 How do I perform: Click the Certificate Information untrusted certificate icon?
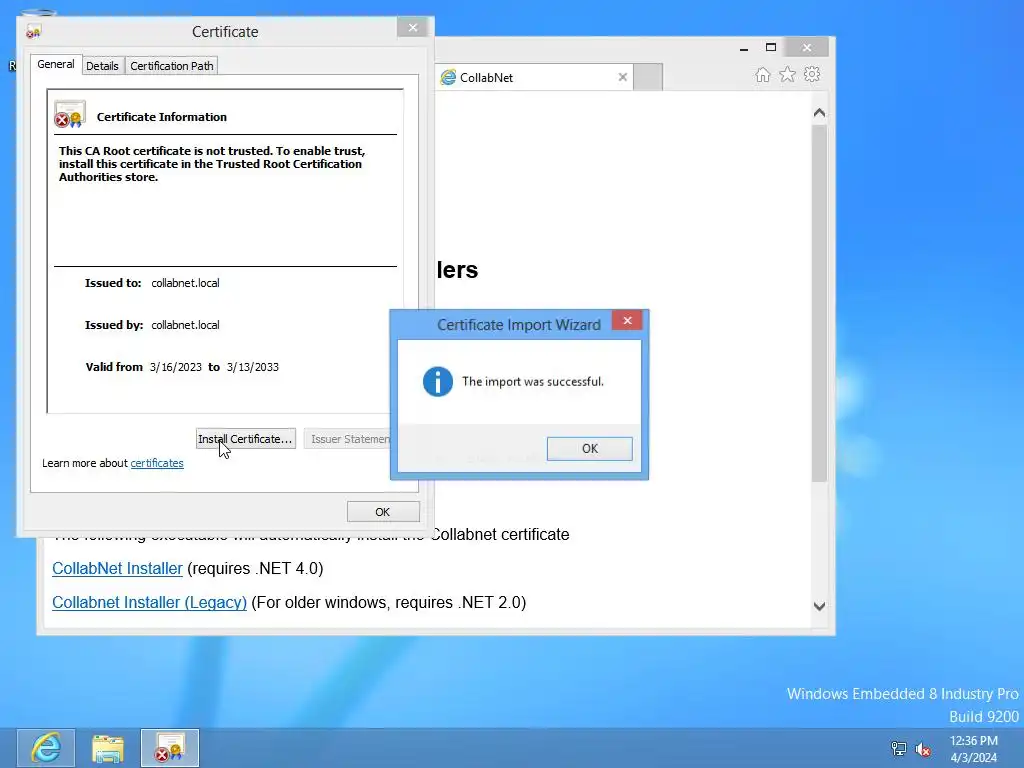pos(70,114)
